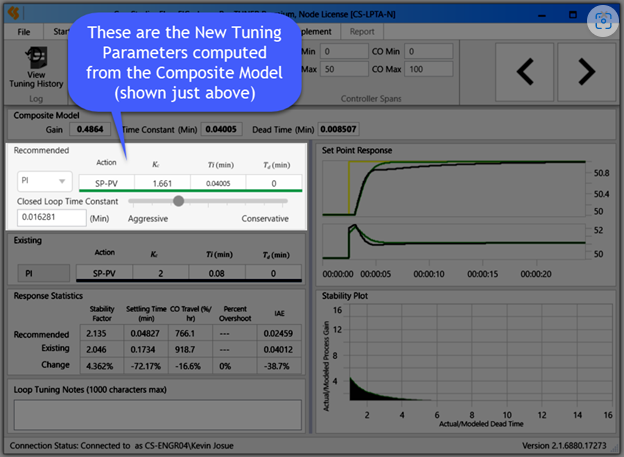Click existing Ti value 0.08
Screen dimensions: 624x457
(x=217, y=273)
